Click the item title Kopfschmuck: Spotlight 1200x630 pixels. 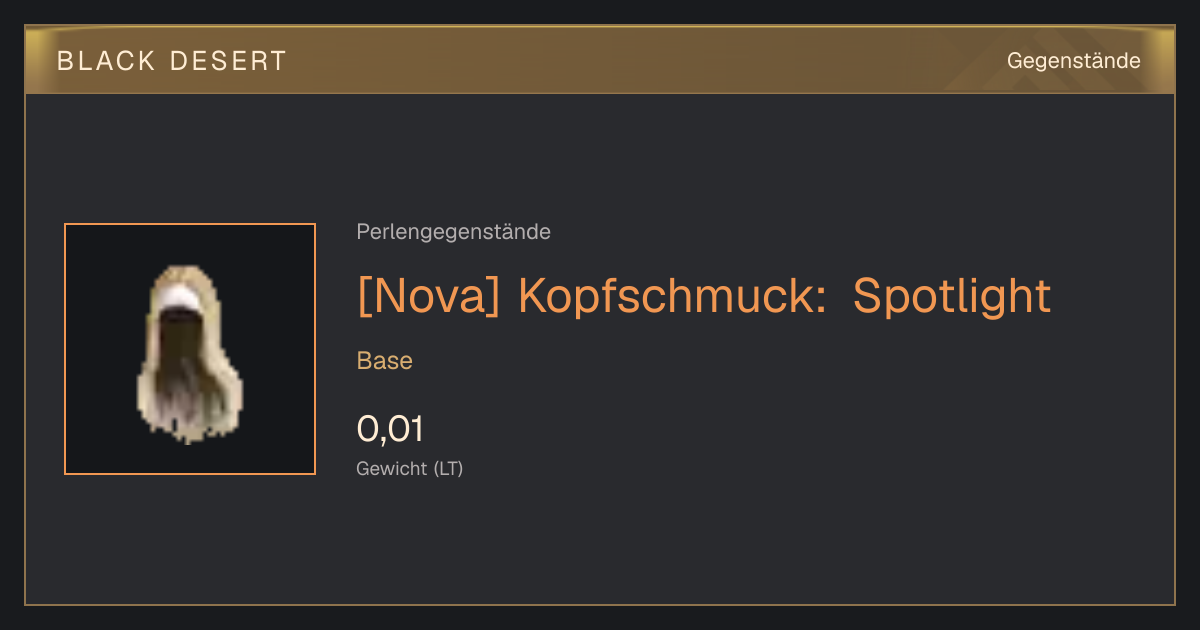click(x=785, y=296)
